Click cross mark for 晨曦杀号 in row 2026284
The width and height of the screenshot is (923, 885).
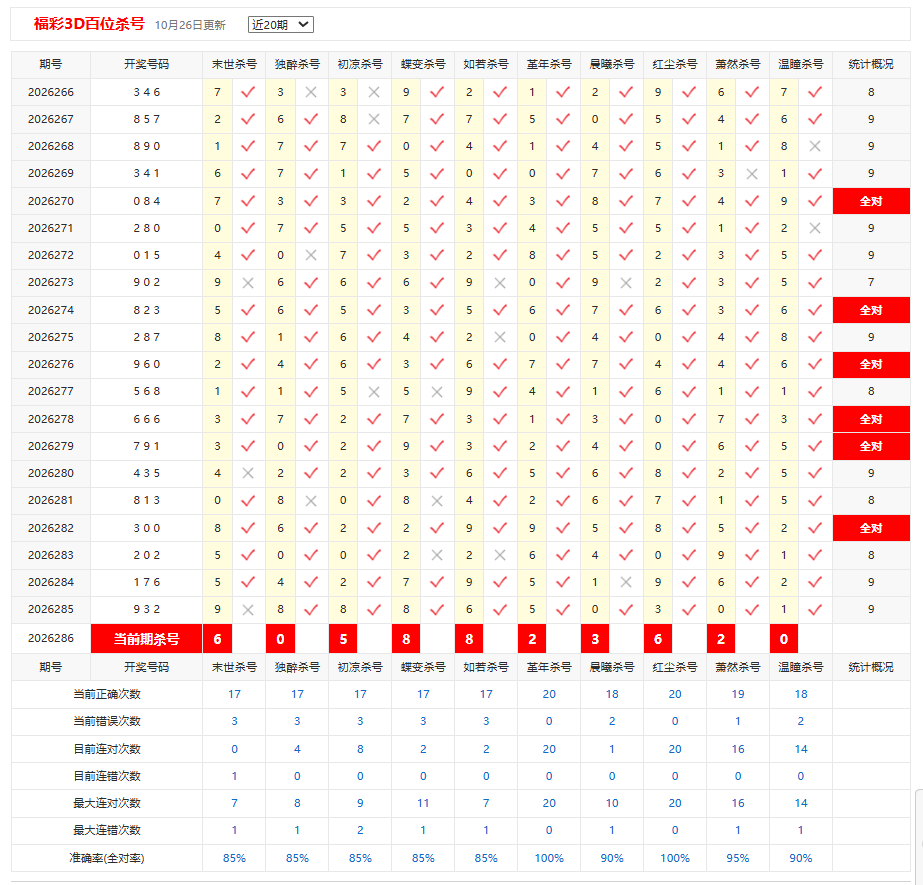coord(626,582)
